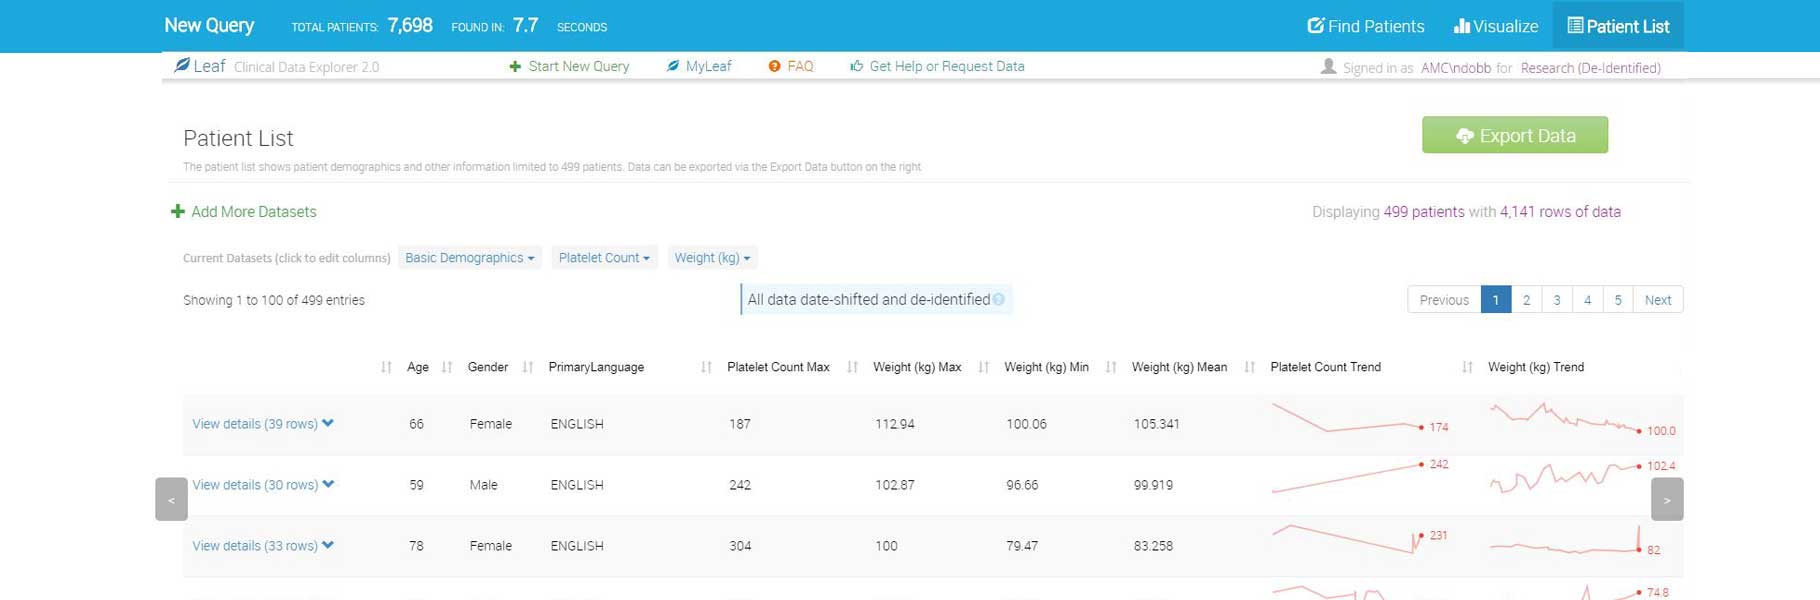Viewport: 1820px width, 600px height.
Task: Expand View details (30 rows)
Action: [x=263, y=485]
